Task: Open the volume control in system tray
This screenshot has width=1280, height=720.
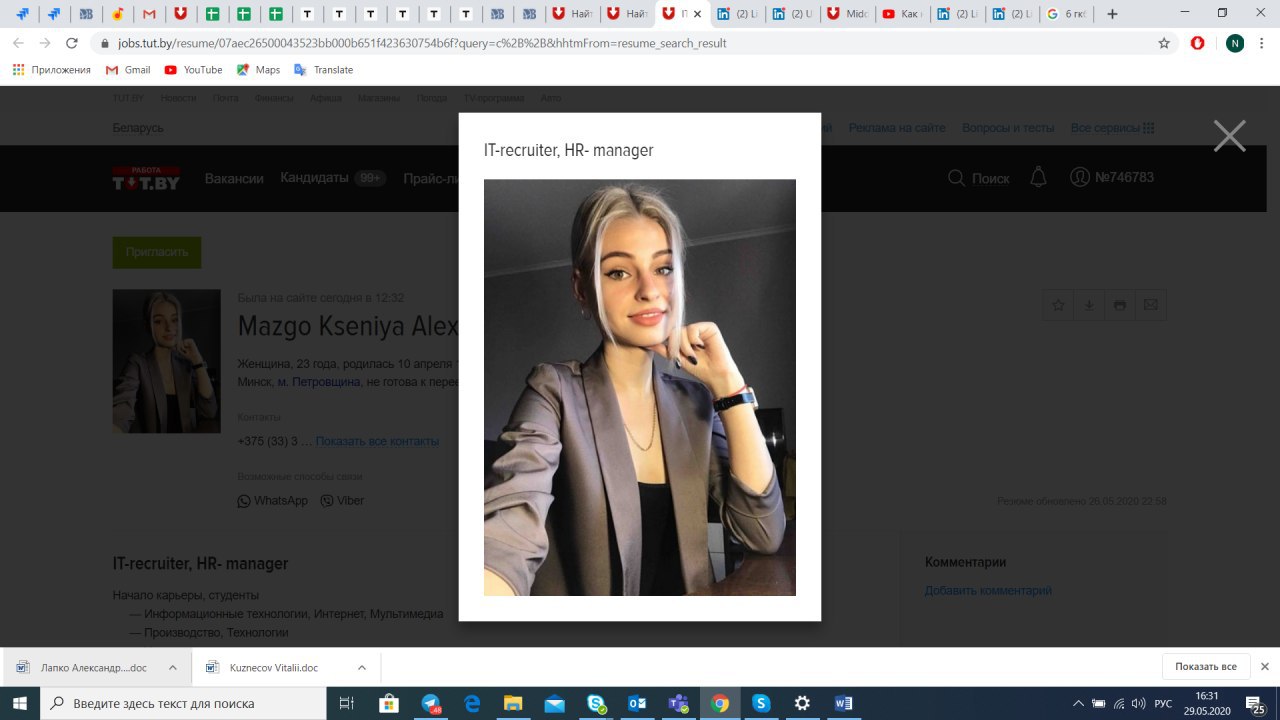Action: click(x=1139, y=703)
